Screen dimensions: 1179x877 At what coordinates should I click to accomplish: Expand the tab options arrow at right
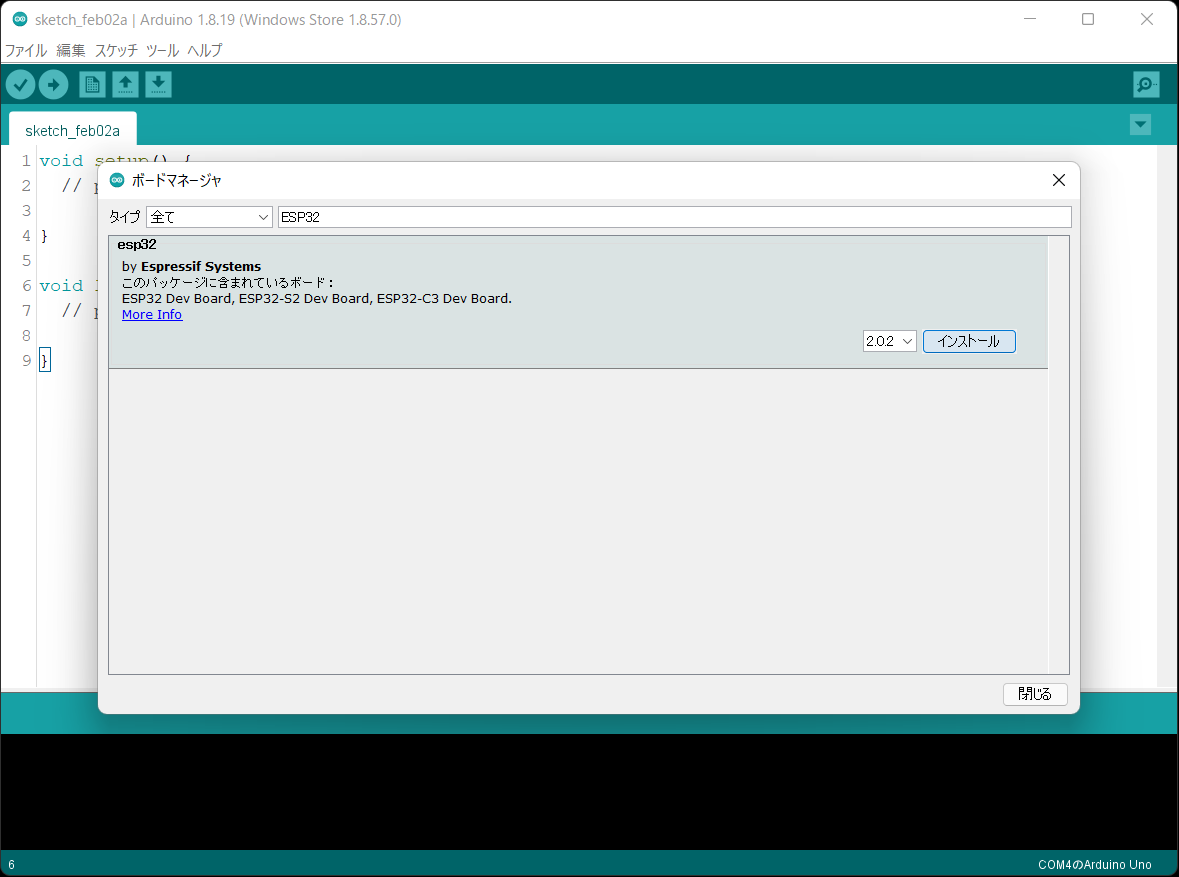pos(1139,125)
